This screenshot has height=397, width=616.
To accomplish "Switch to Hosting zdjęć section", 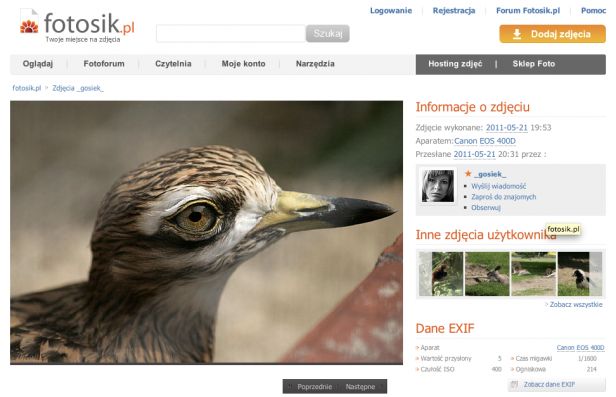I will click(455, 64).
